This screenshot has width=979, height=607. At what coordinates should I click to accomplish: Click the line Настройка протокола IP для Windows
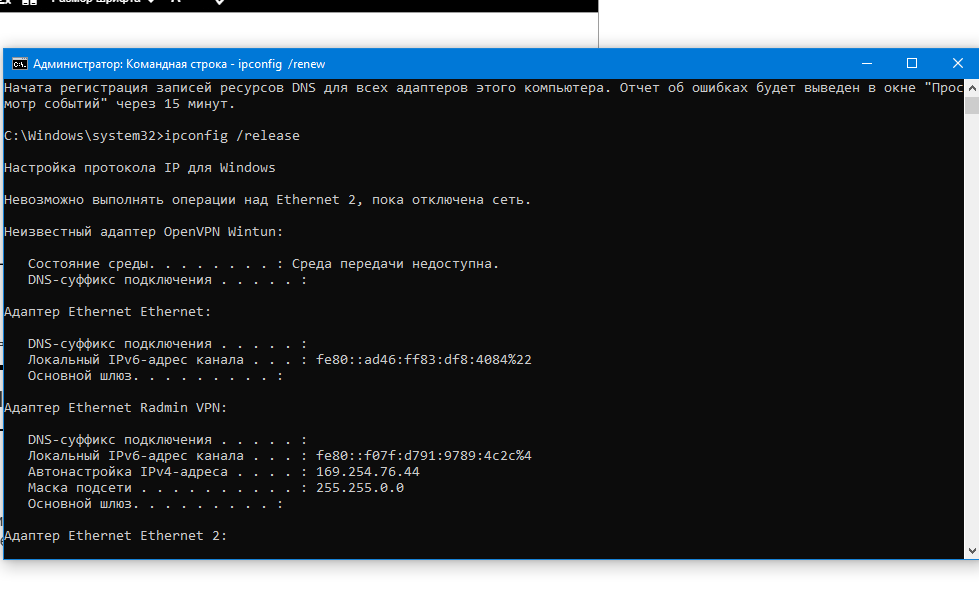point(139,168)
